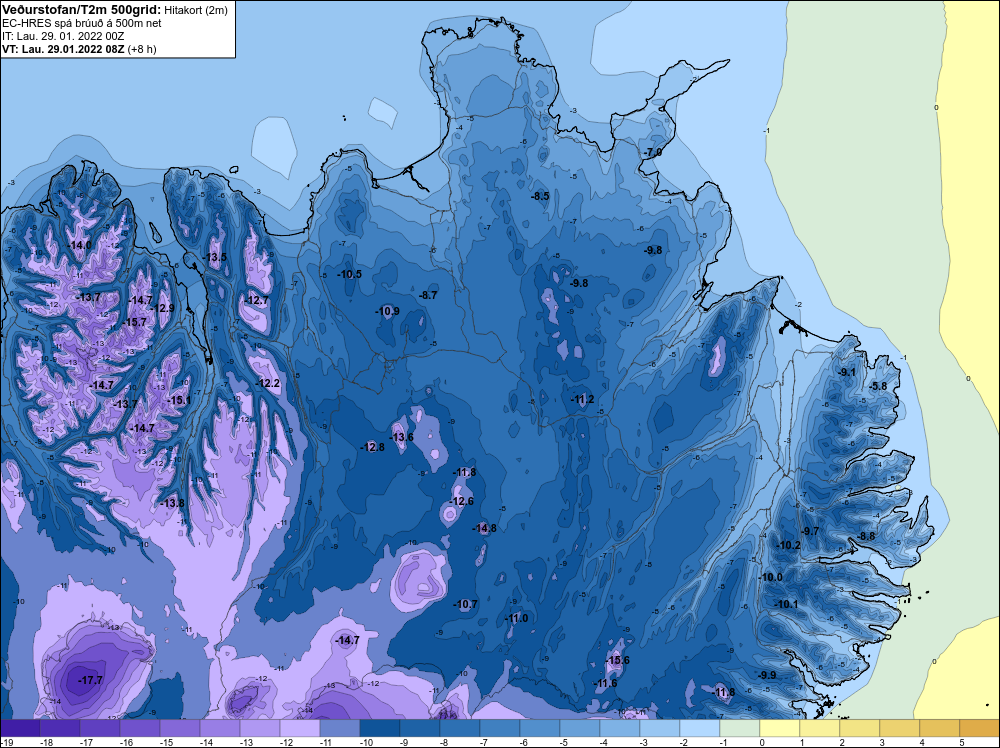Click the map title 'Veðurstofan/T2m 500grid: Hitakort (2m)'
1000x748 pixels.
(115, 10)
